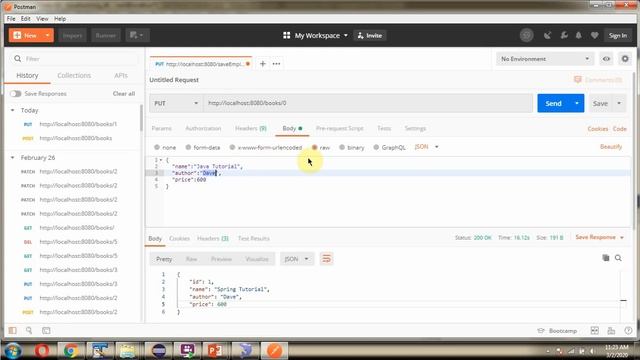
Task: Open request Headers (9) tab
Action: coord(251,129)
